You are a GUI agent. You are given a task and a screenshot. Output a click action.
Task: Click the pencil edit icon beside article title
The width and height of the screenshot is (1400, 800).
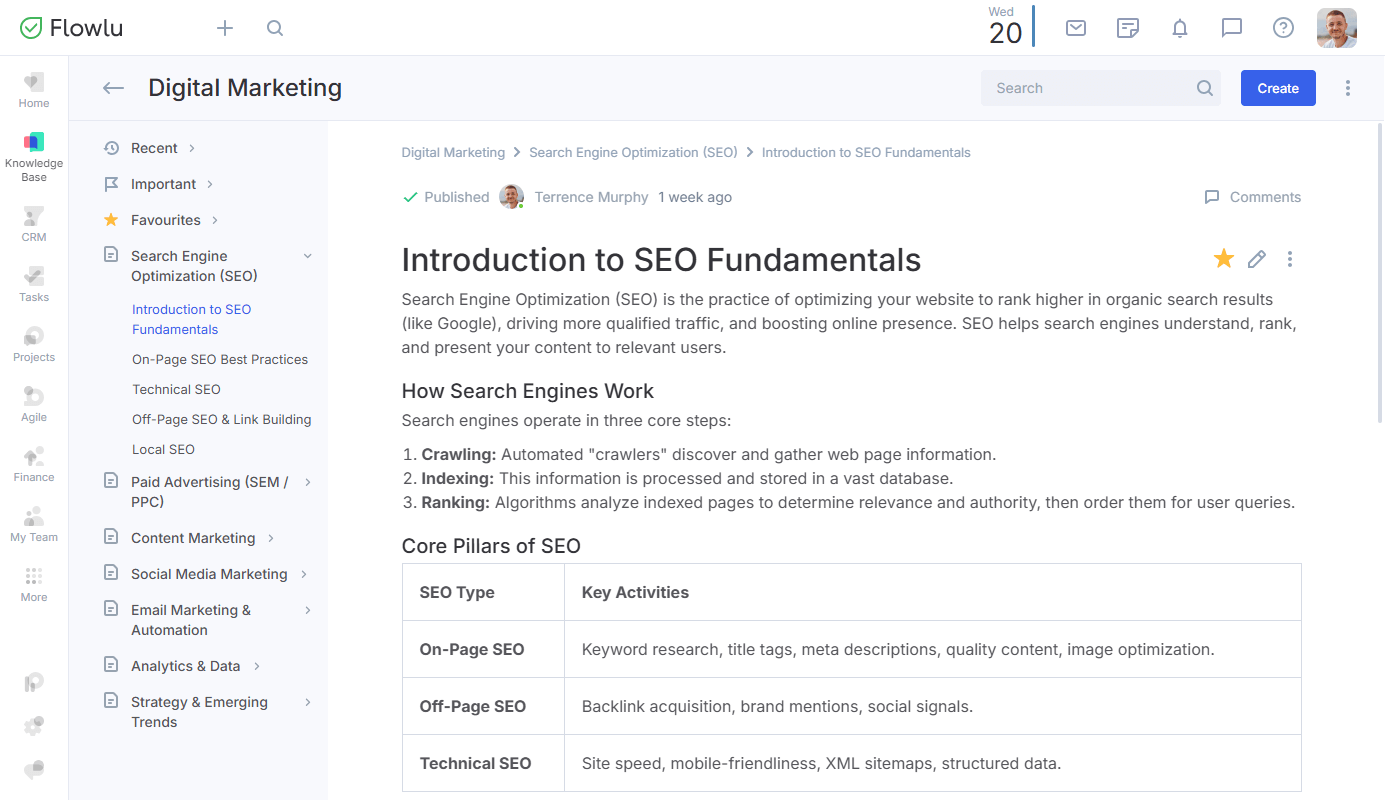click(x=1257, y=260)
